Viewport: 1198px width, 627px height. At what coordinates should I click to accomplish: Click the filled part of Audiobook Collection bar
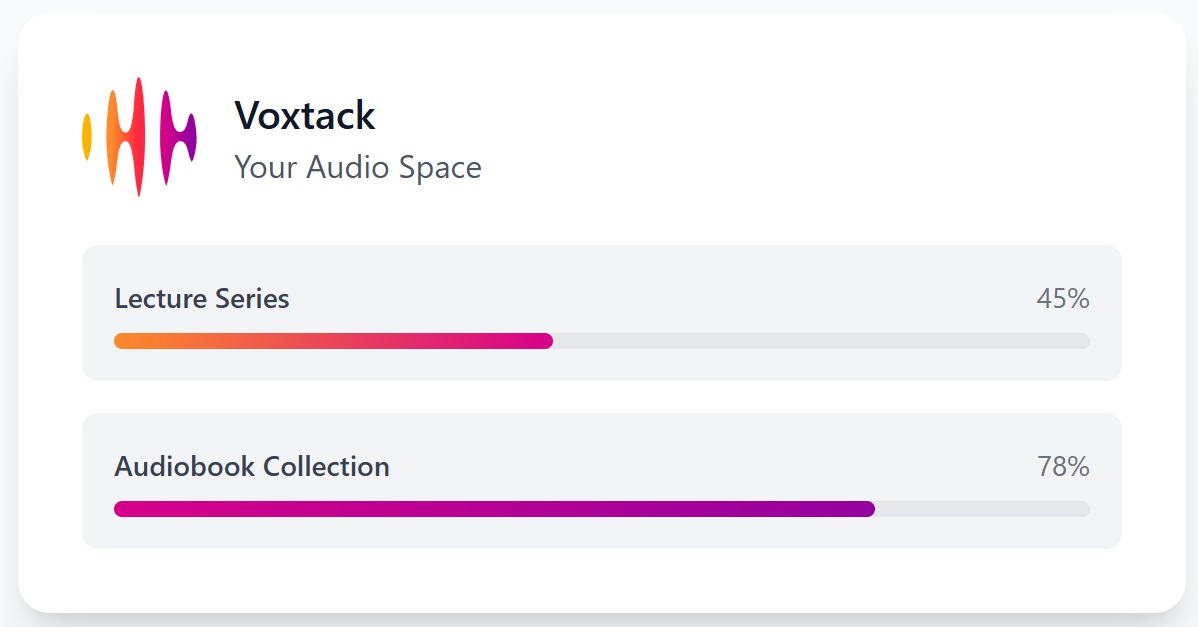[494, 509]
